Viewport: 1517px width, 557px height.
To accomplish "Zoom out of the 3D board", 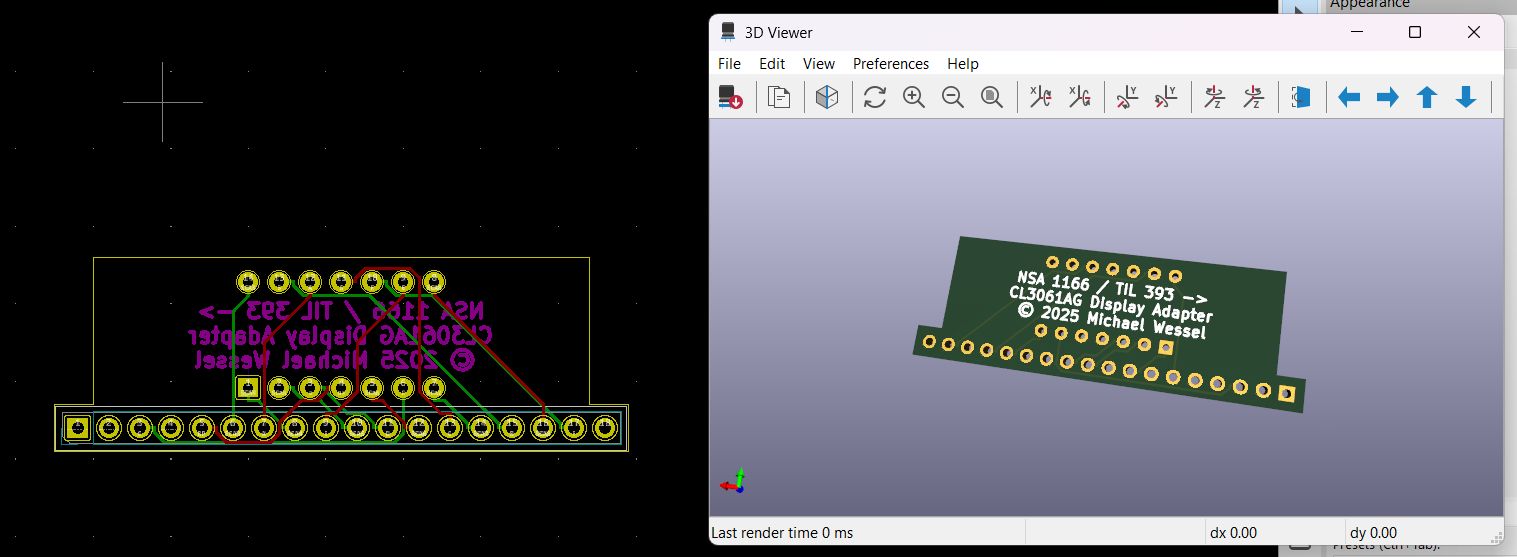I will (952, 97).
